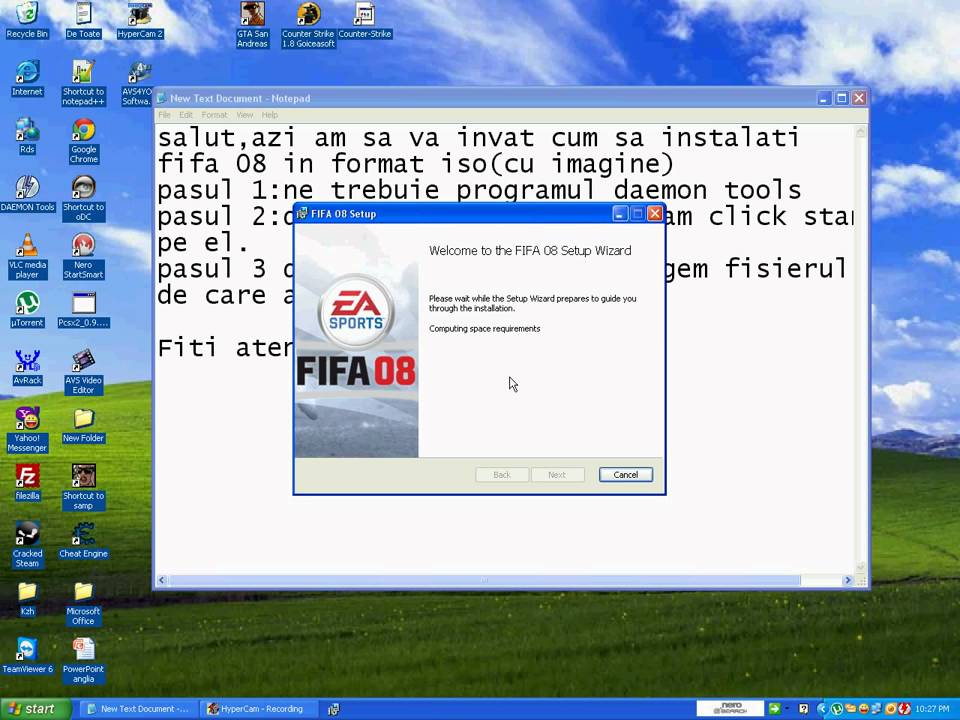The height and width of the screenshot is (720, 960).
Task: Open the Edit menu in Notepad
Action: (186, 115)
